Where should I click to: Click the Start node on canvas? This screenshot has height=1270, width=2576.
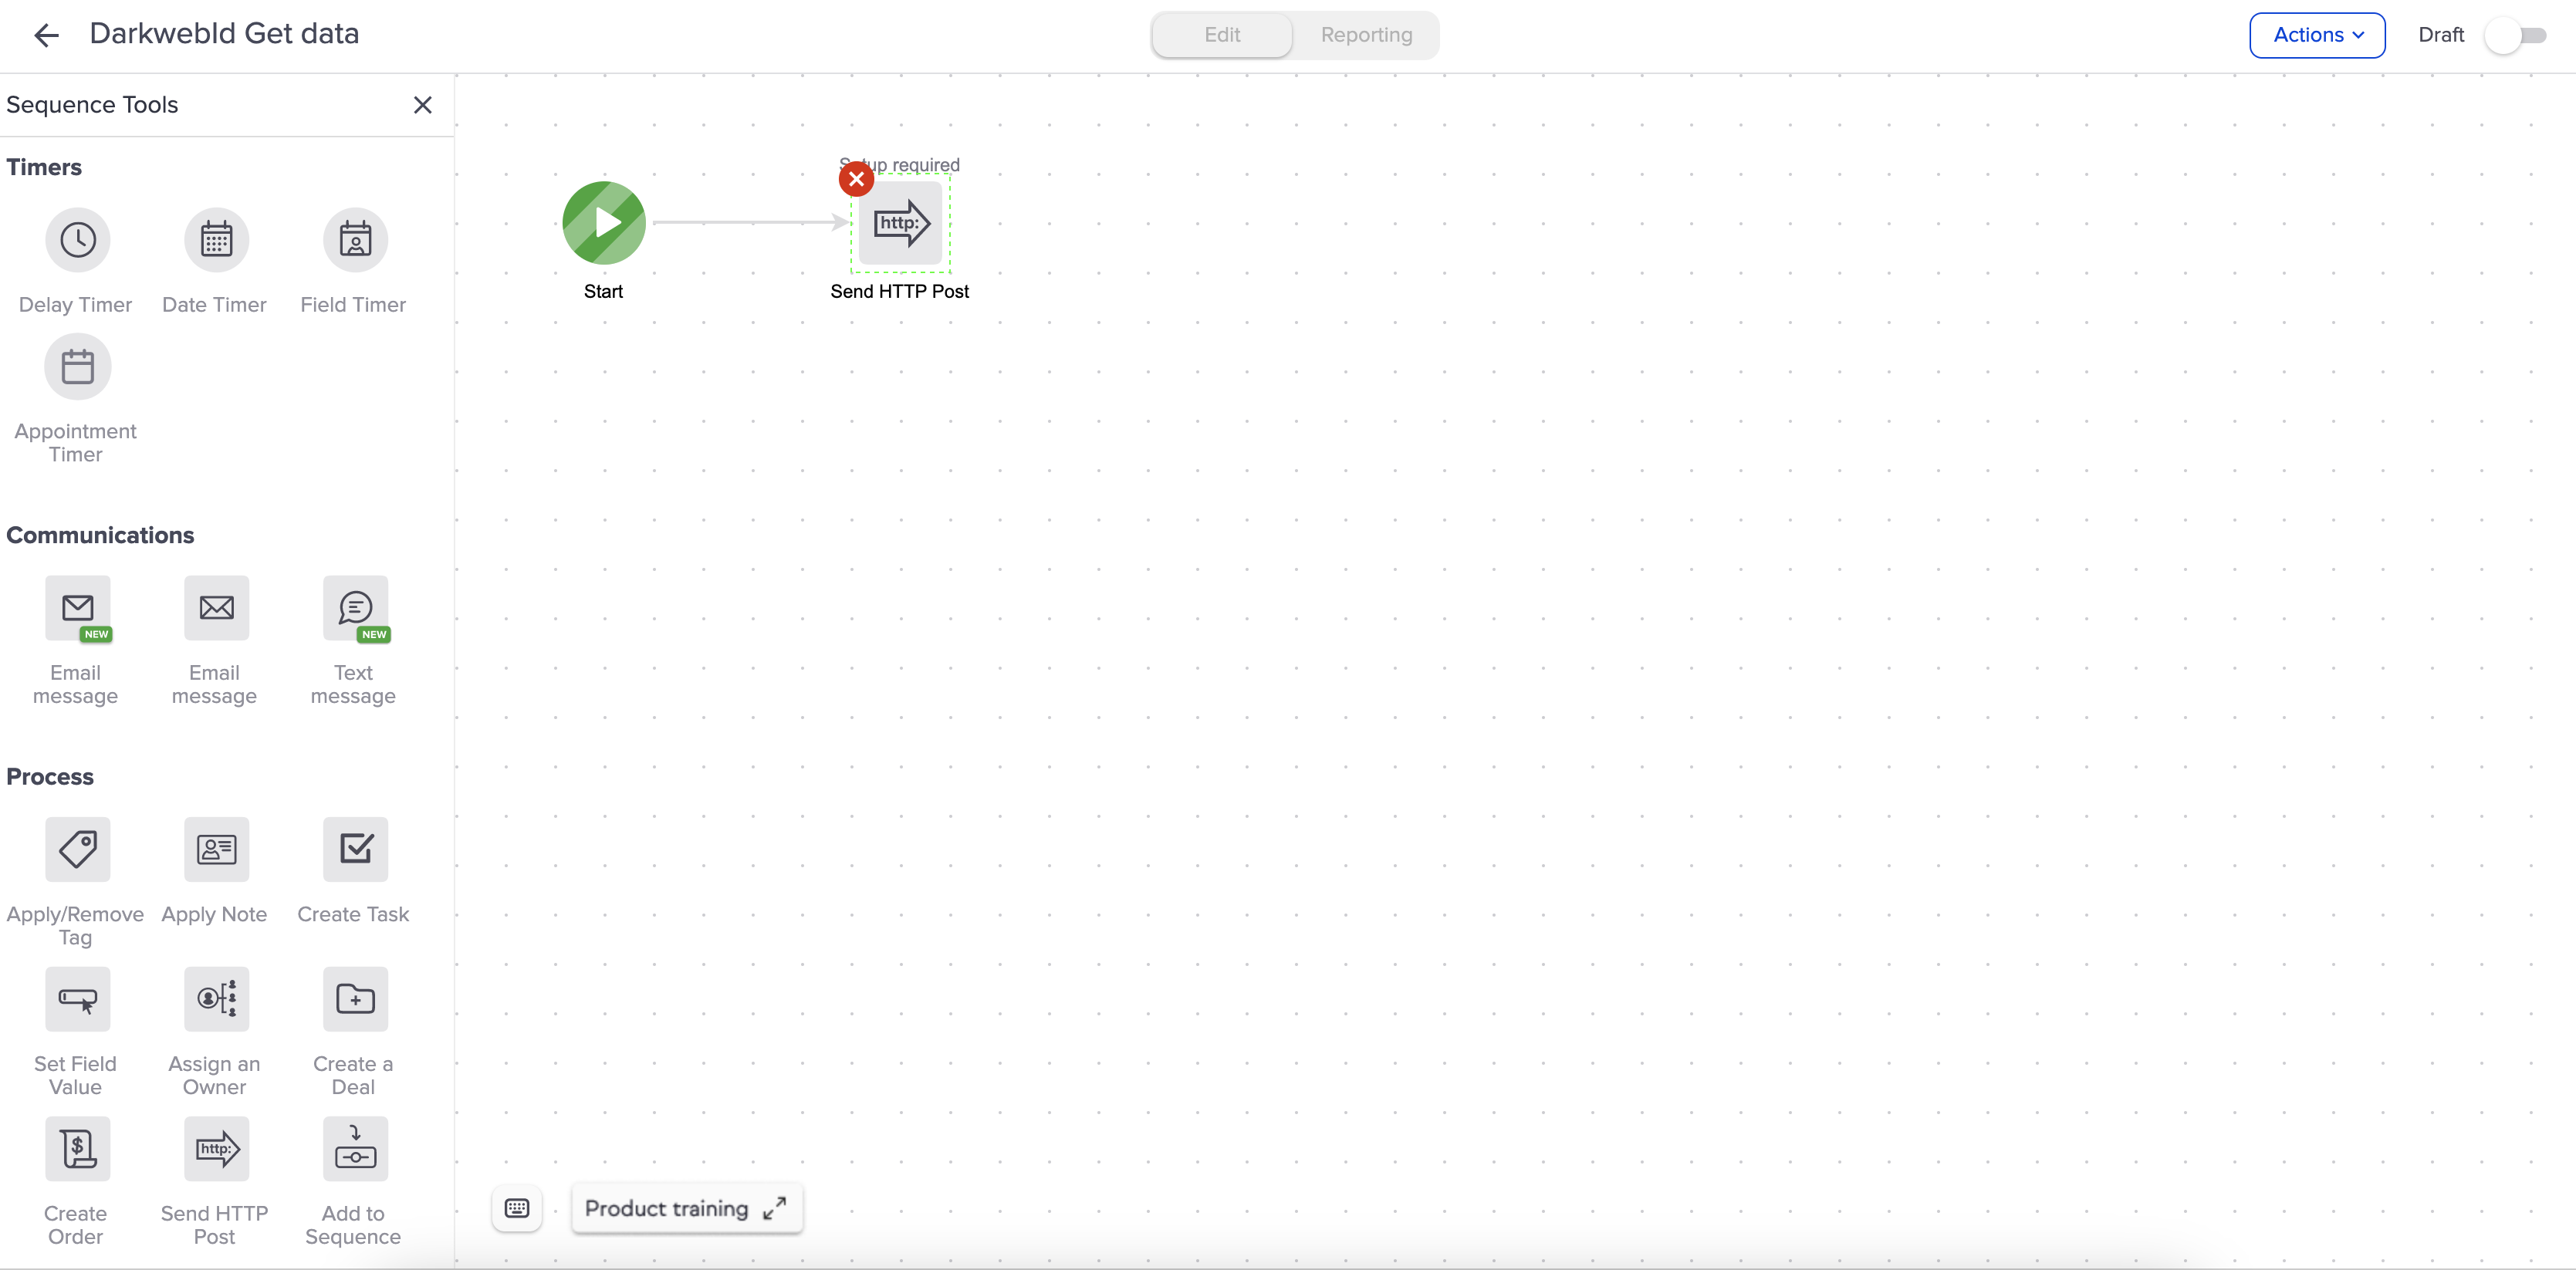[x=604, y=223]
